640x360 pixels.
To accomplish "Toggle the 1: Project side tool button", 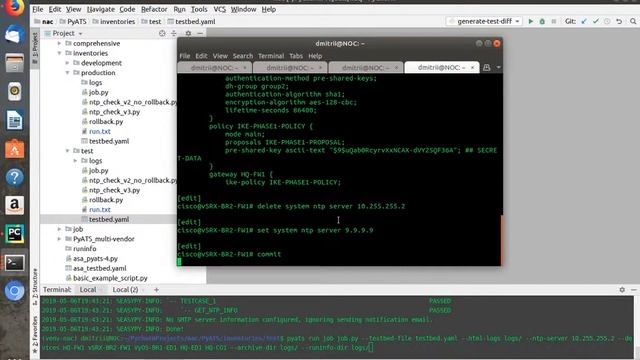I will (x=35, y=47).
